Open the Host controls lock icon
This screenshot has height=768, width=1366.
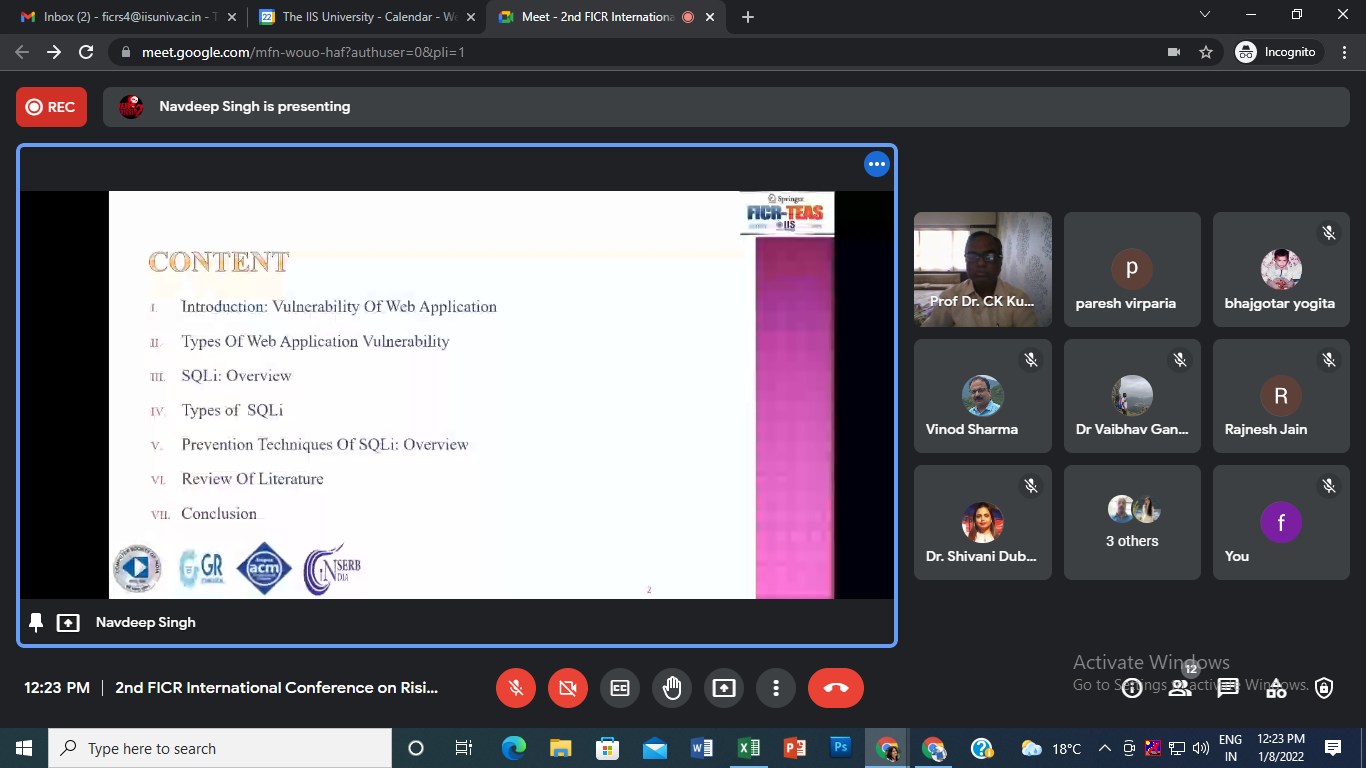(1324, 688)
